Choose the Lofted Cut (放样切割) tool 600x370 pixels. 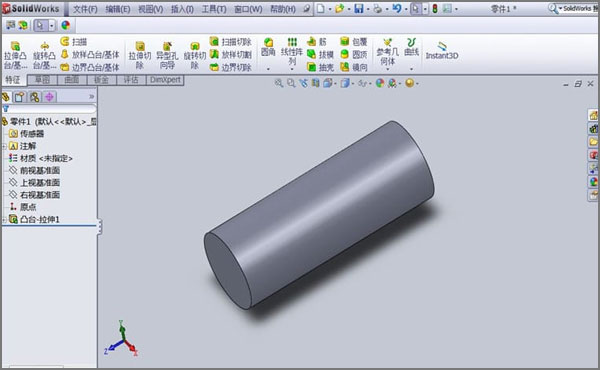[230, 54]
